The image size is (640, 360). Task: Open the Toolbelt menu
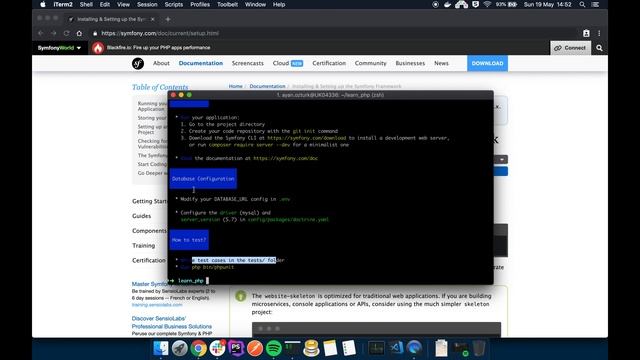[x=227, y=4]
